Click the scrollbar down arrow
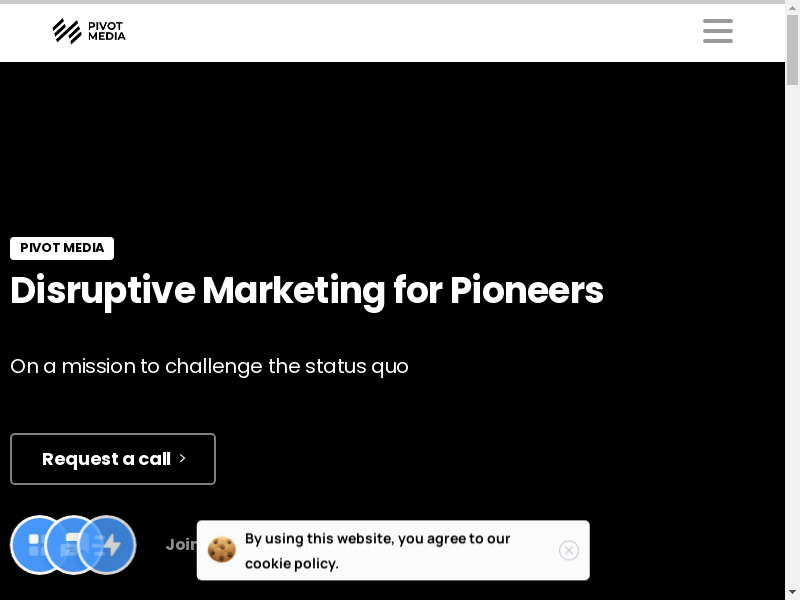Screen dimensions: 800x600 click(793, 591)
